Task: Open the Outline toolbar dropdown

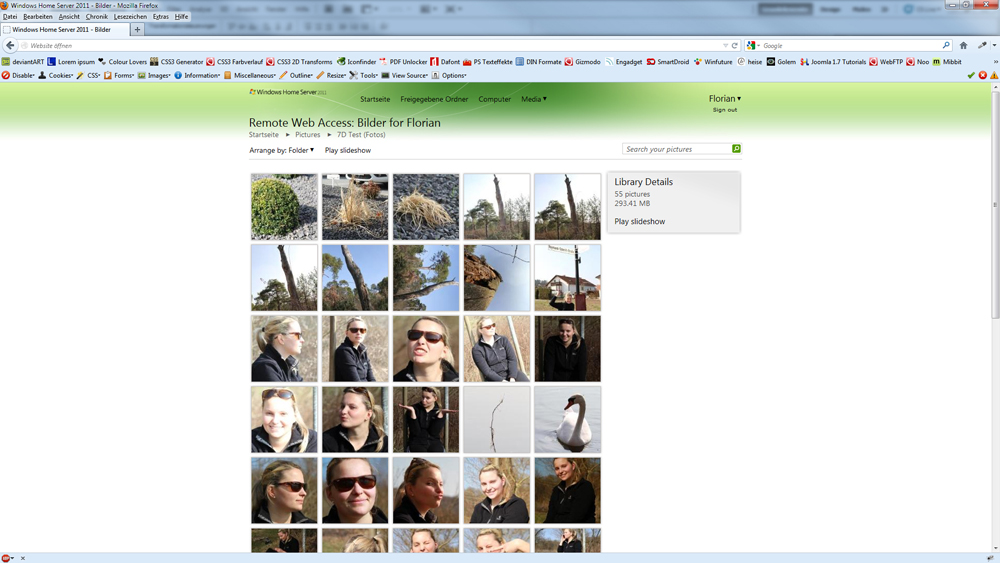Action: click(296, 75)
